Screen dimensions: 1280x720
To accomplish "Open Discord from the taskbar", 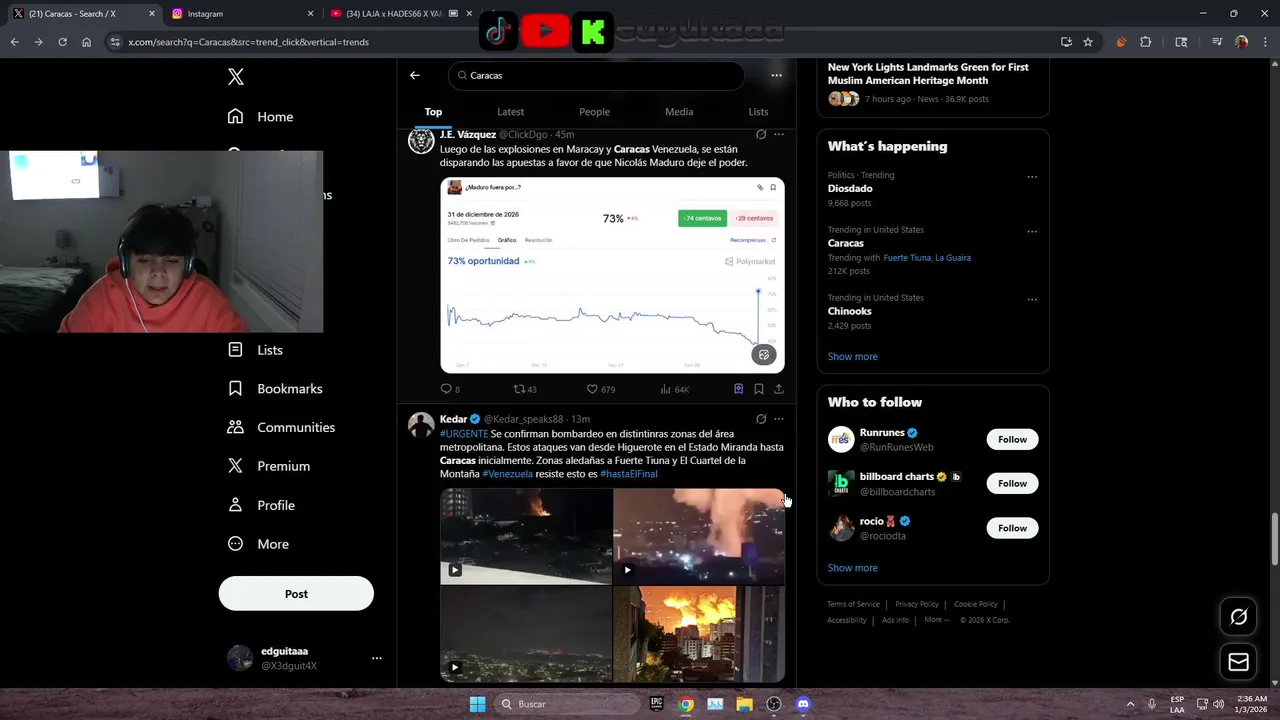I will (x=803, y=704).
